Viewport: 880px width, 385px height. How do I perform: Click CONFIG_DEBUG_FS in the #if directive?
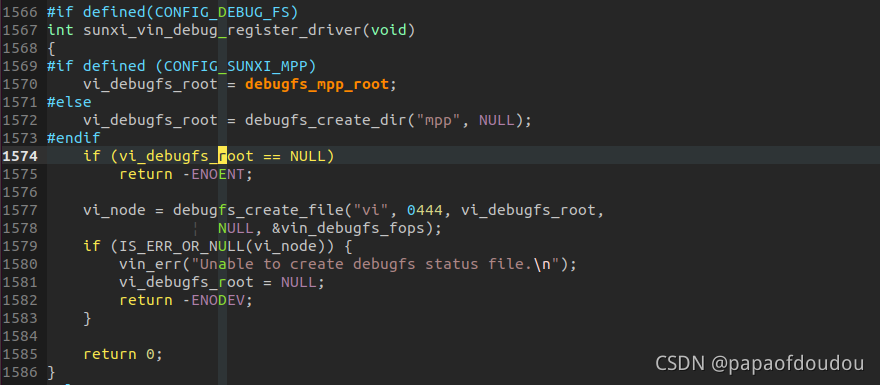[x=222, y=12]
